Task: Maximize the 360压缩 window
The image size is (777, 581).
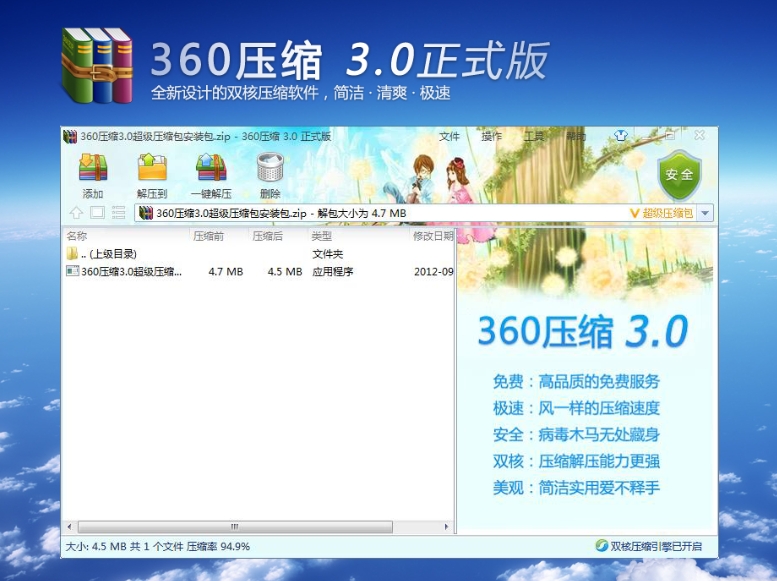Action: [670, 135]
